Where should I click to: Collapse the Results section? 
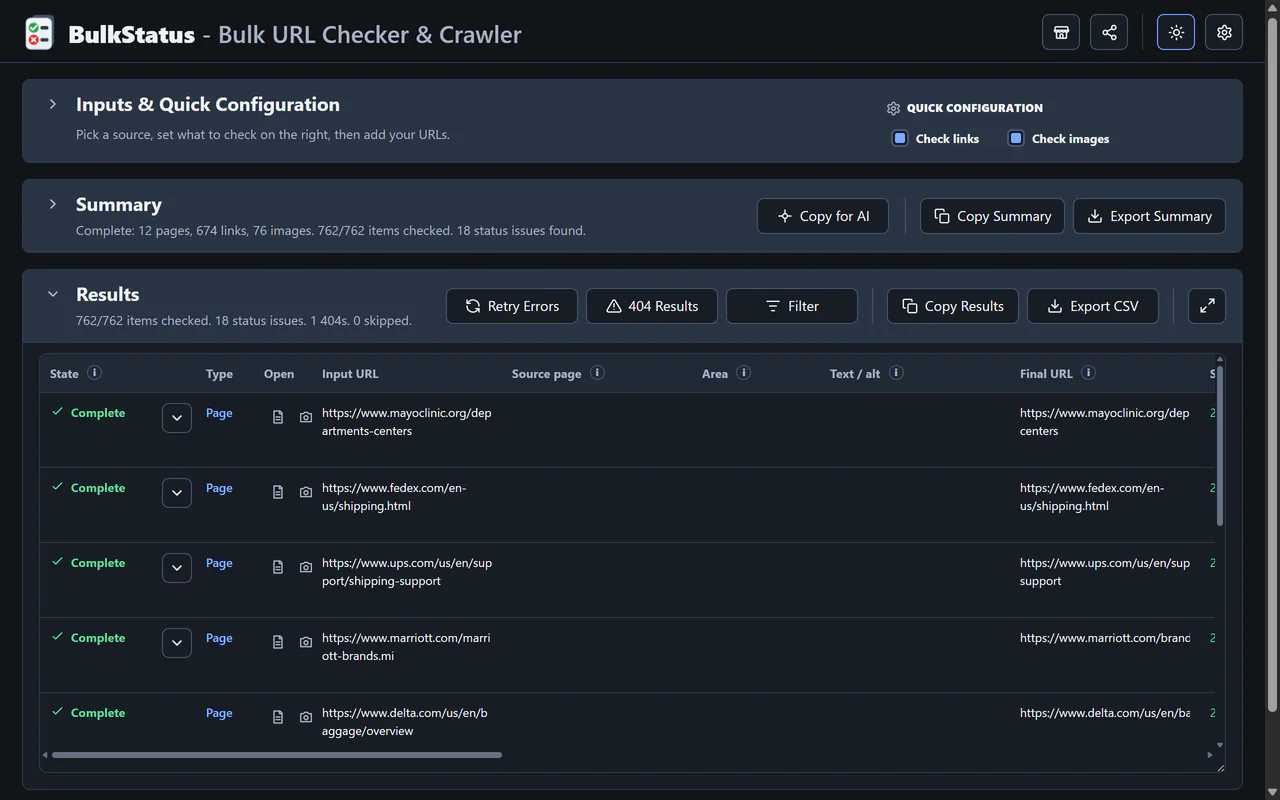pyautogui.click(x=53, y=294)
